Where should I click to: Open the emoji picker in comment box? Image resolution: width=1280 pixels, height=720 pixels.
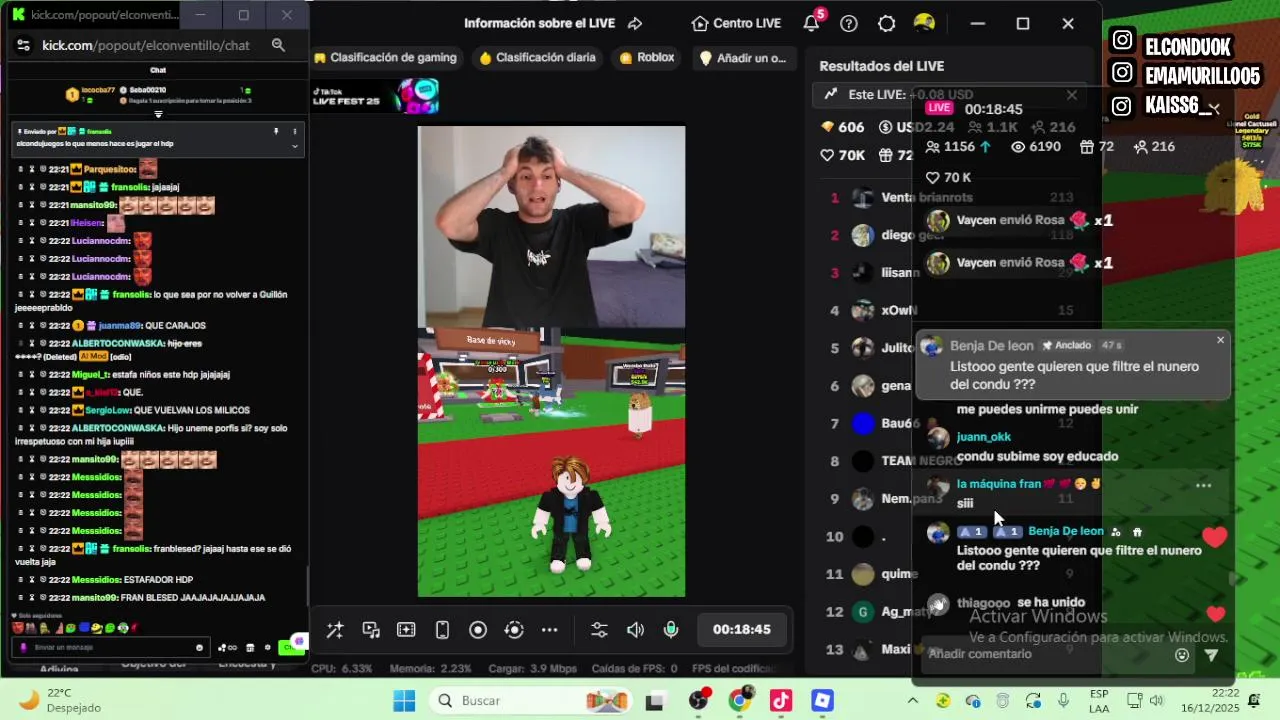point(1182,655)
